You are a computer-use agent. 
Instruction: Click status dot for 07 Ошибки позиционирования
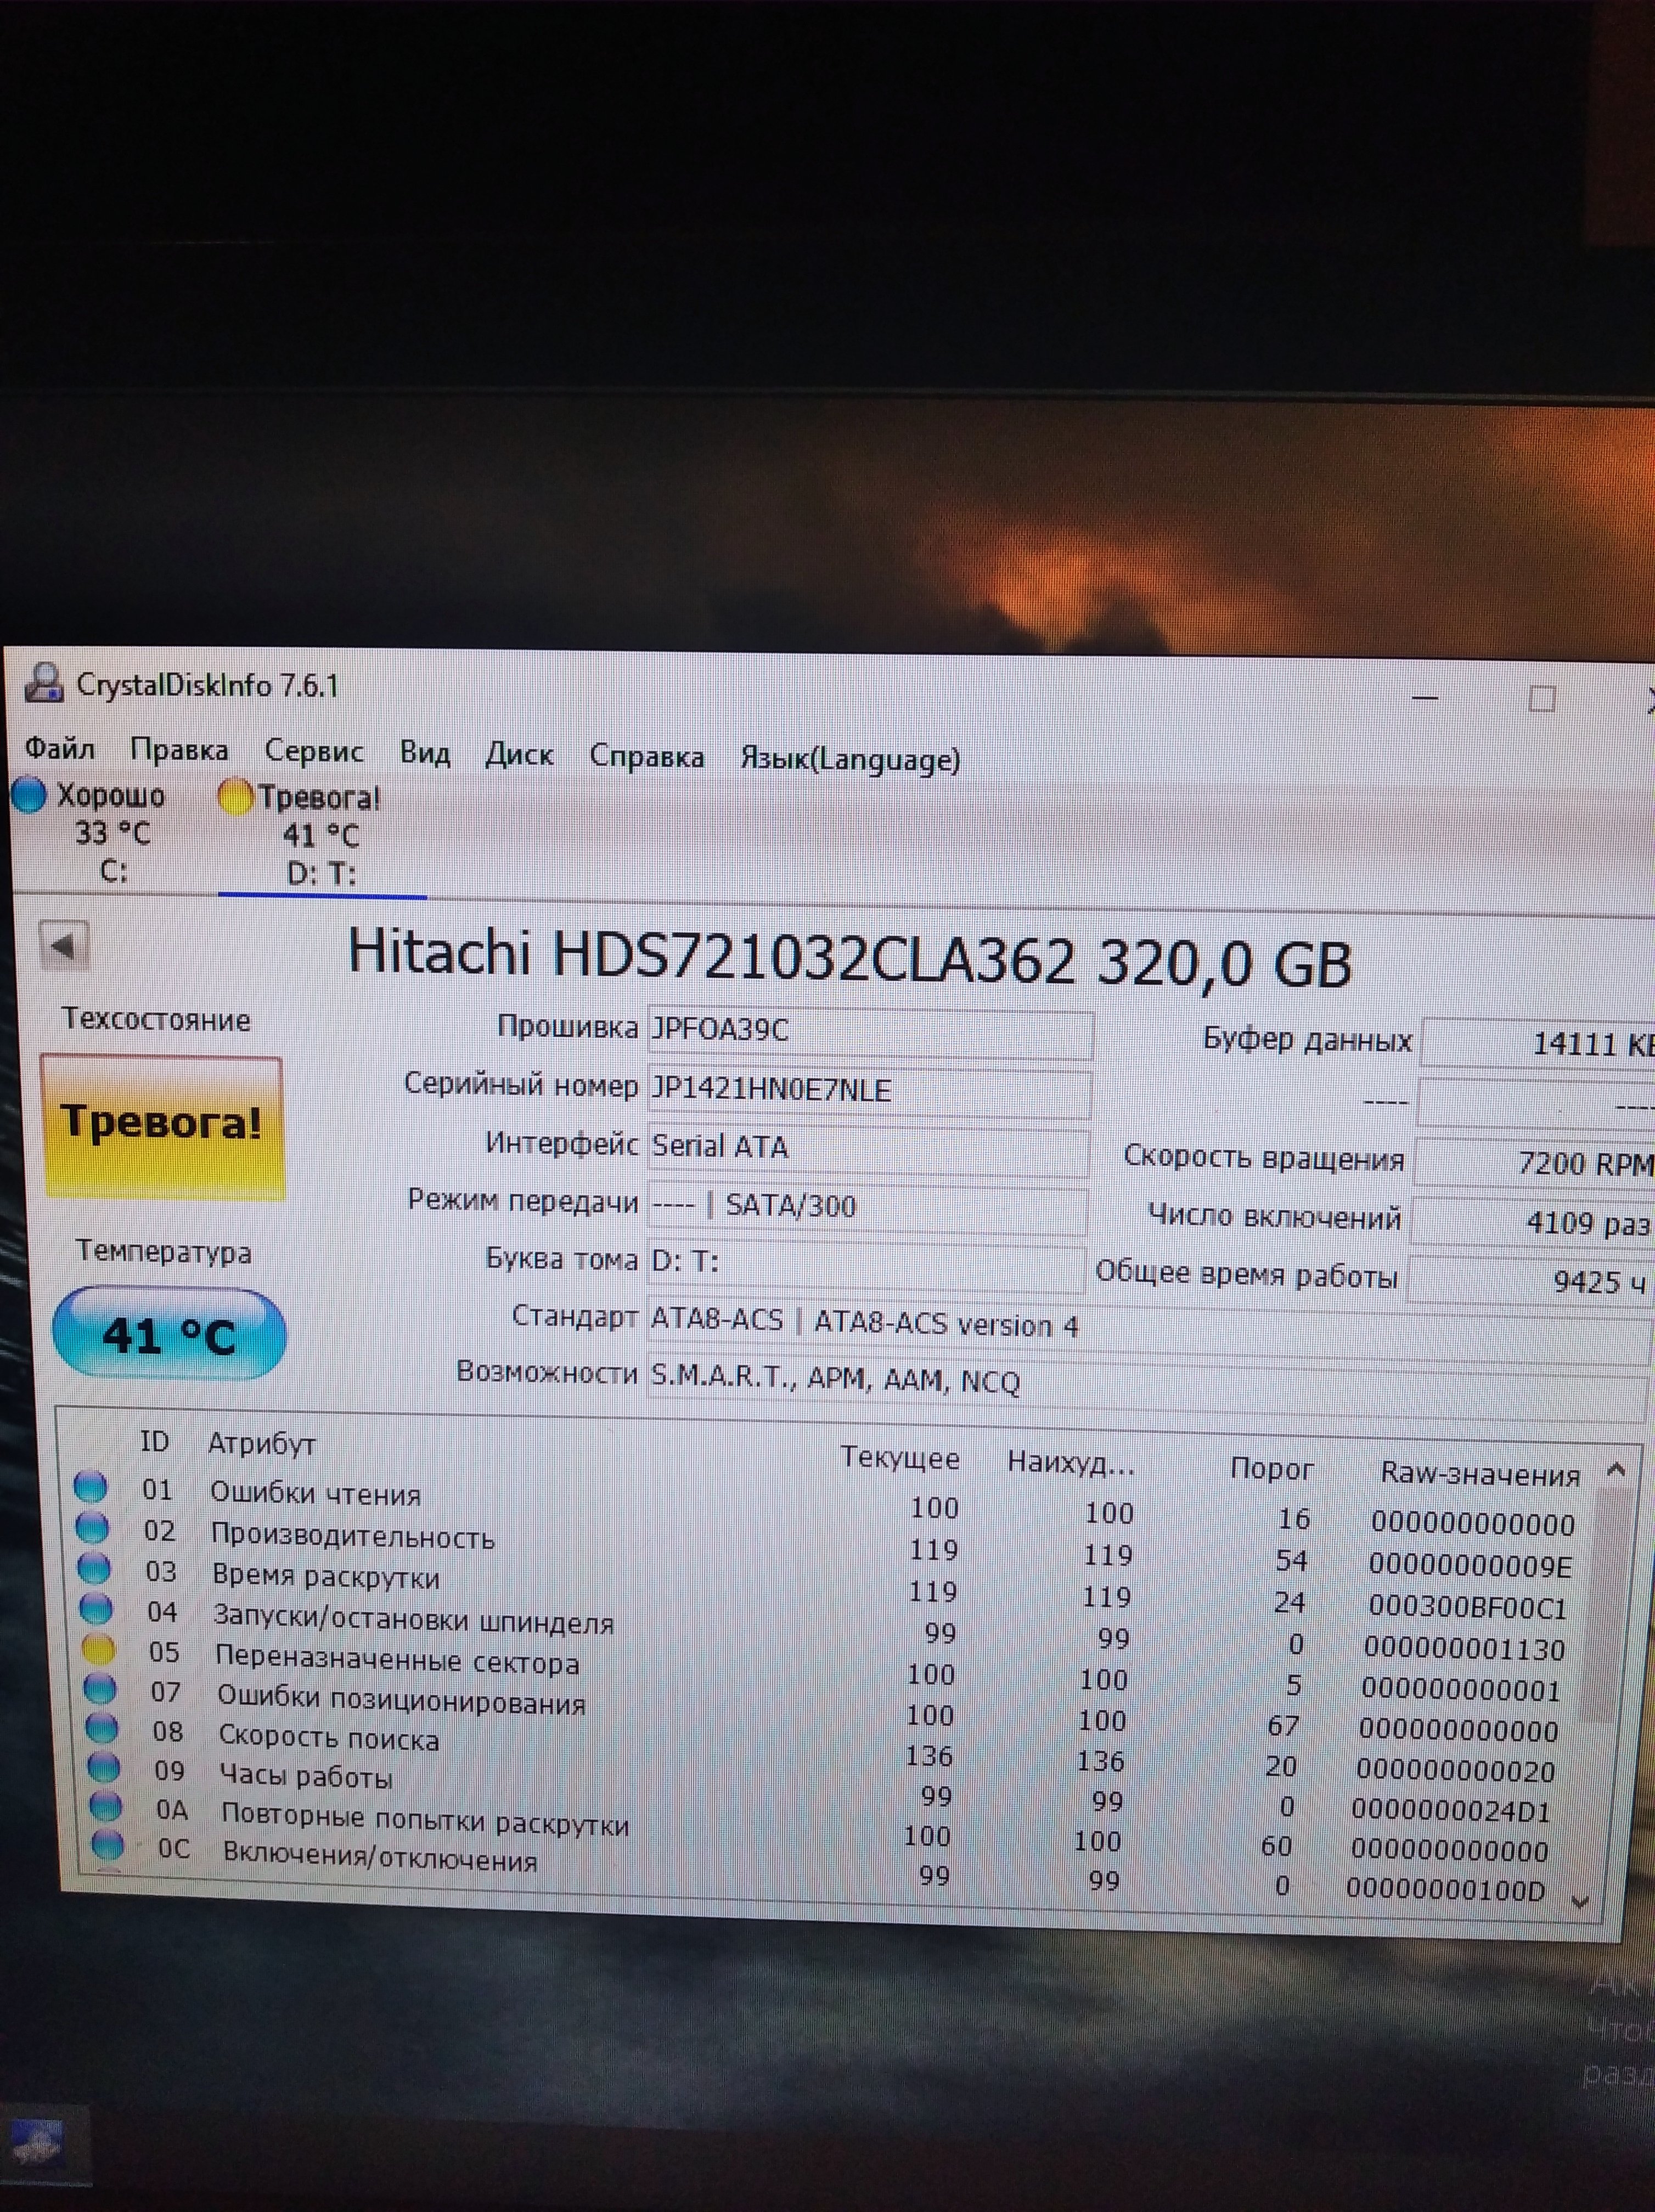(100, 1688)
